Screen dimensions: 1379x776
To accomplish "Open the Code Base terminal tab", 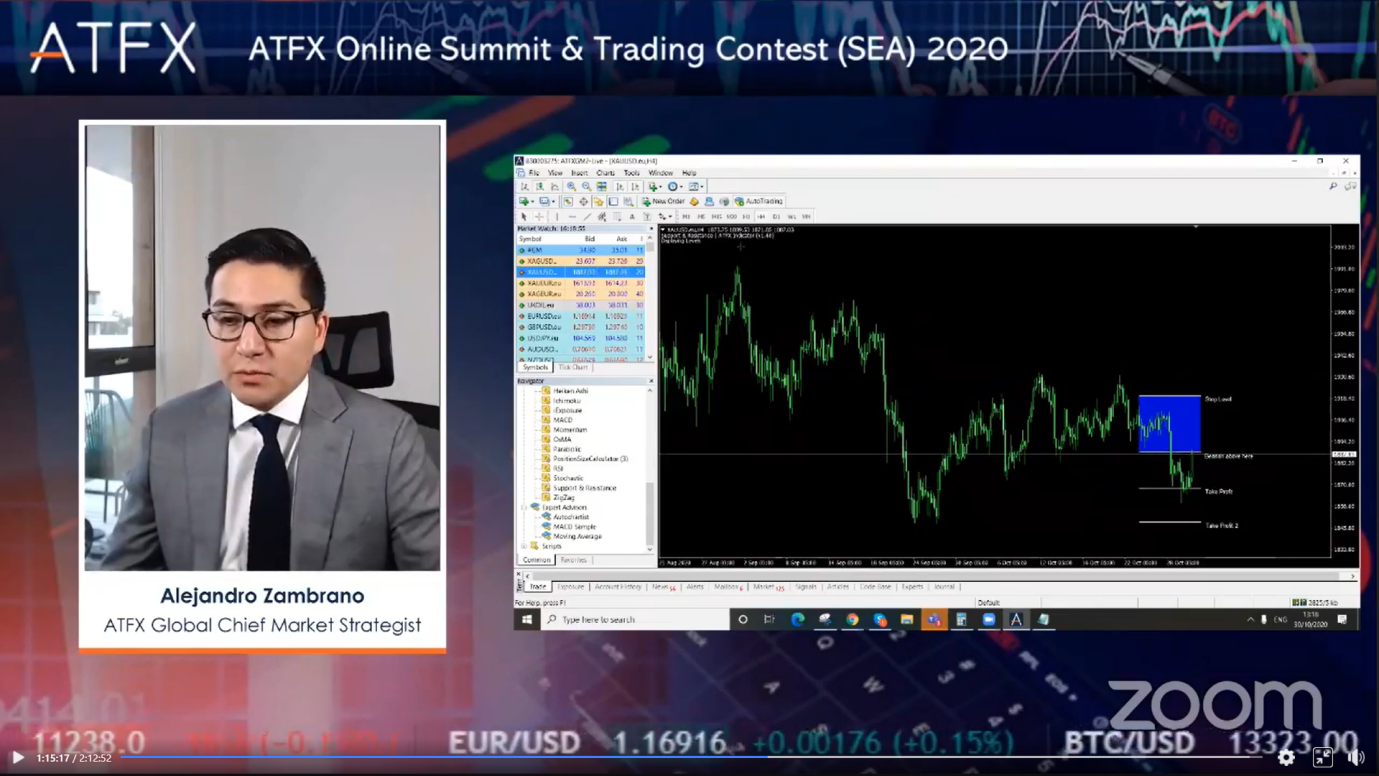I will click(875, 587).
